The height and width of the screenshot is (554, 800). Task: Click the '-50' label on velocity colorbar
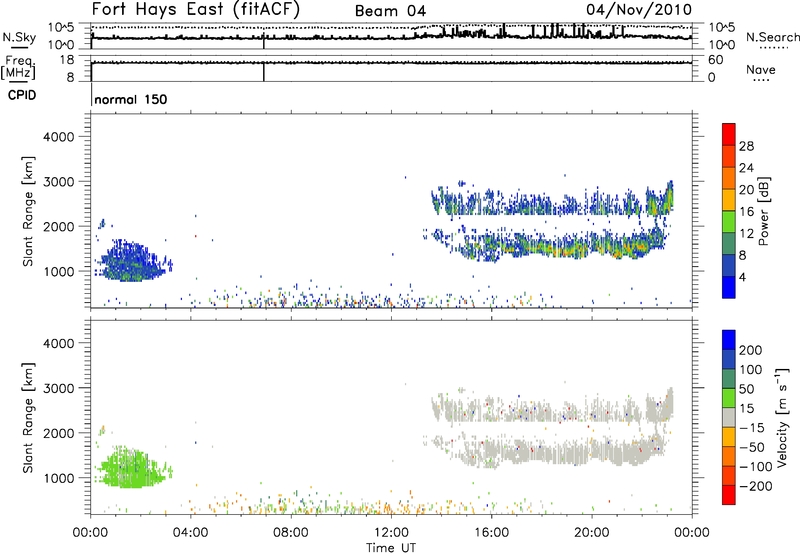click(x=752, y=447)
